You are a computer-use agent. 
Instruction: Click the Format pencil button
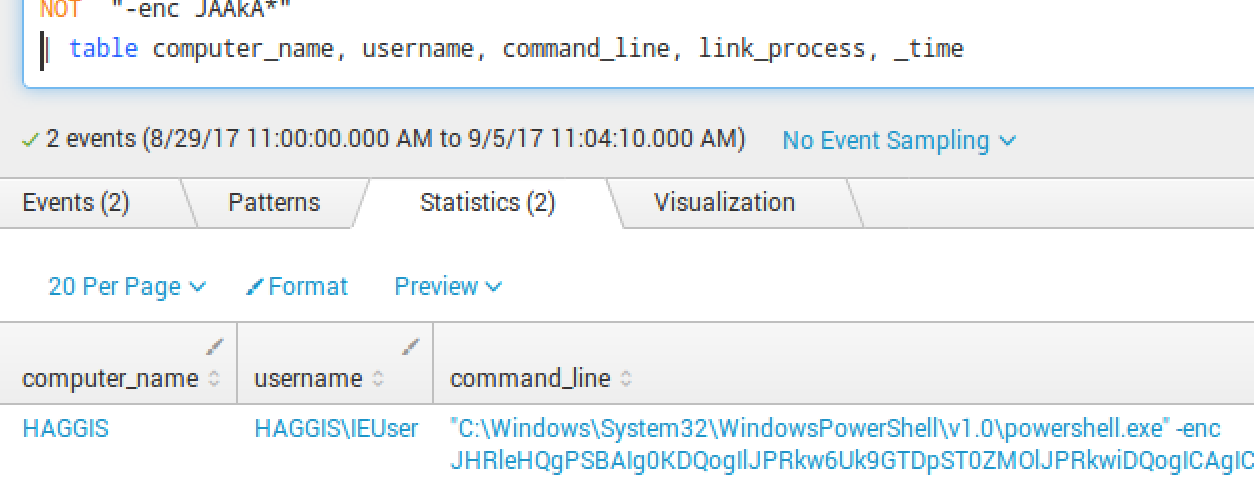click(297, 287)
